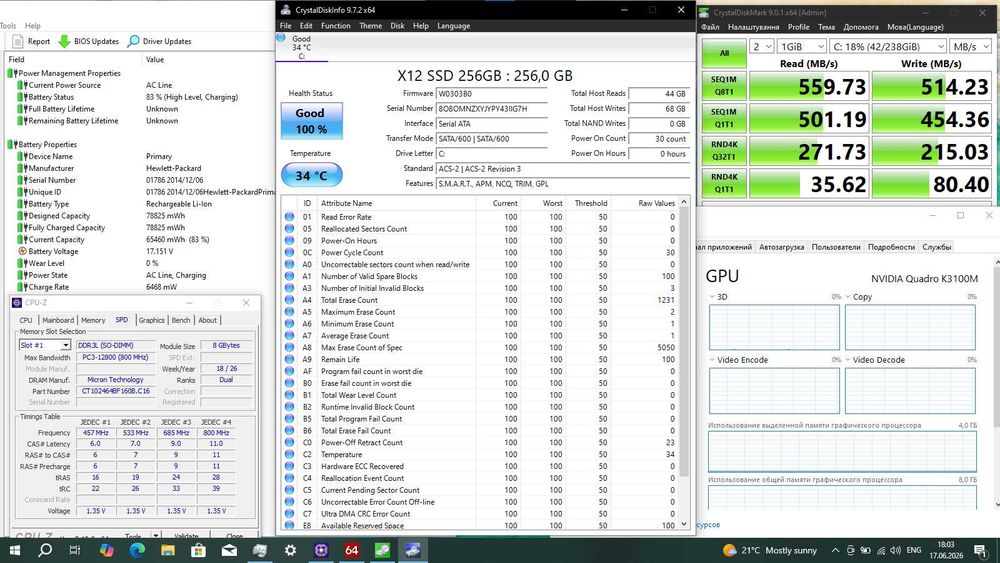Screen dimensions: 1000x563
Task: Open File menu in CrystalDiskInfo
Action: [x=286, y=26]
